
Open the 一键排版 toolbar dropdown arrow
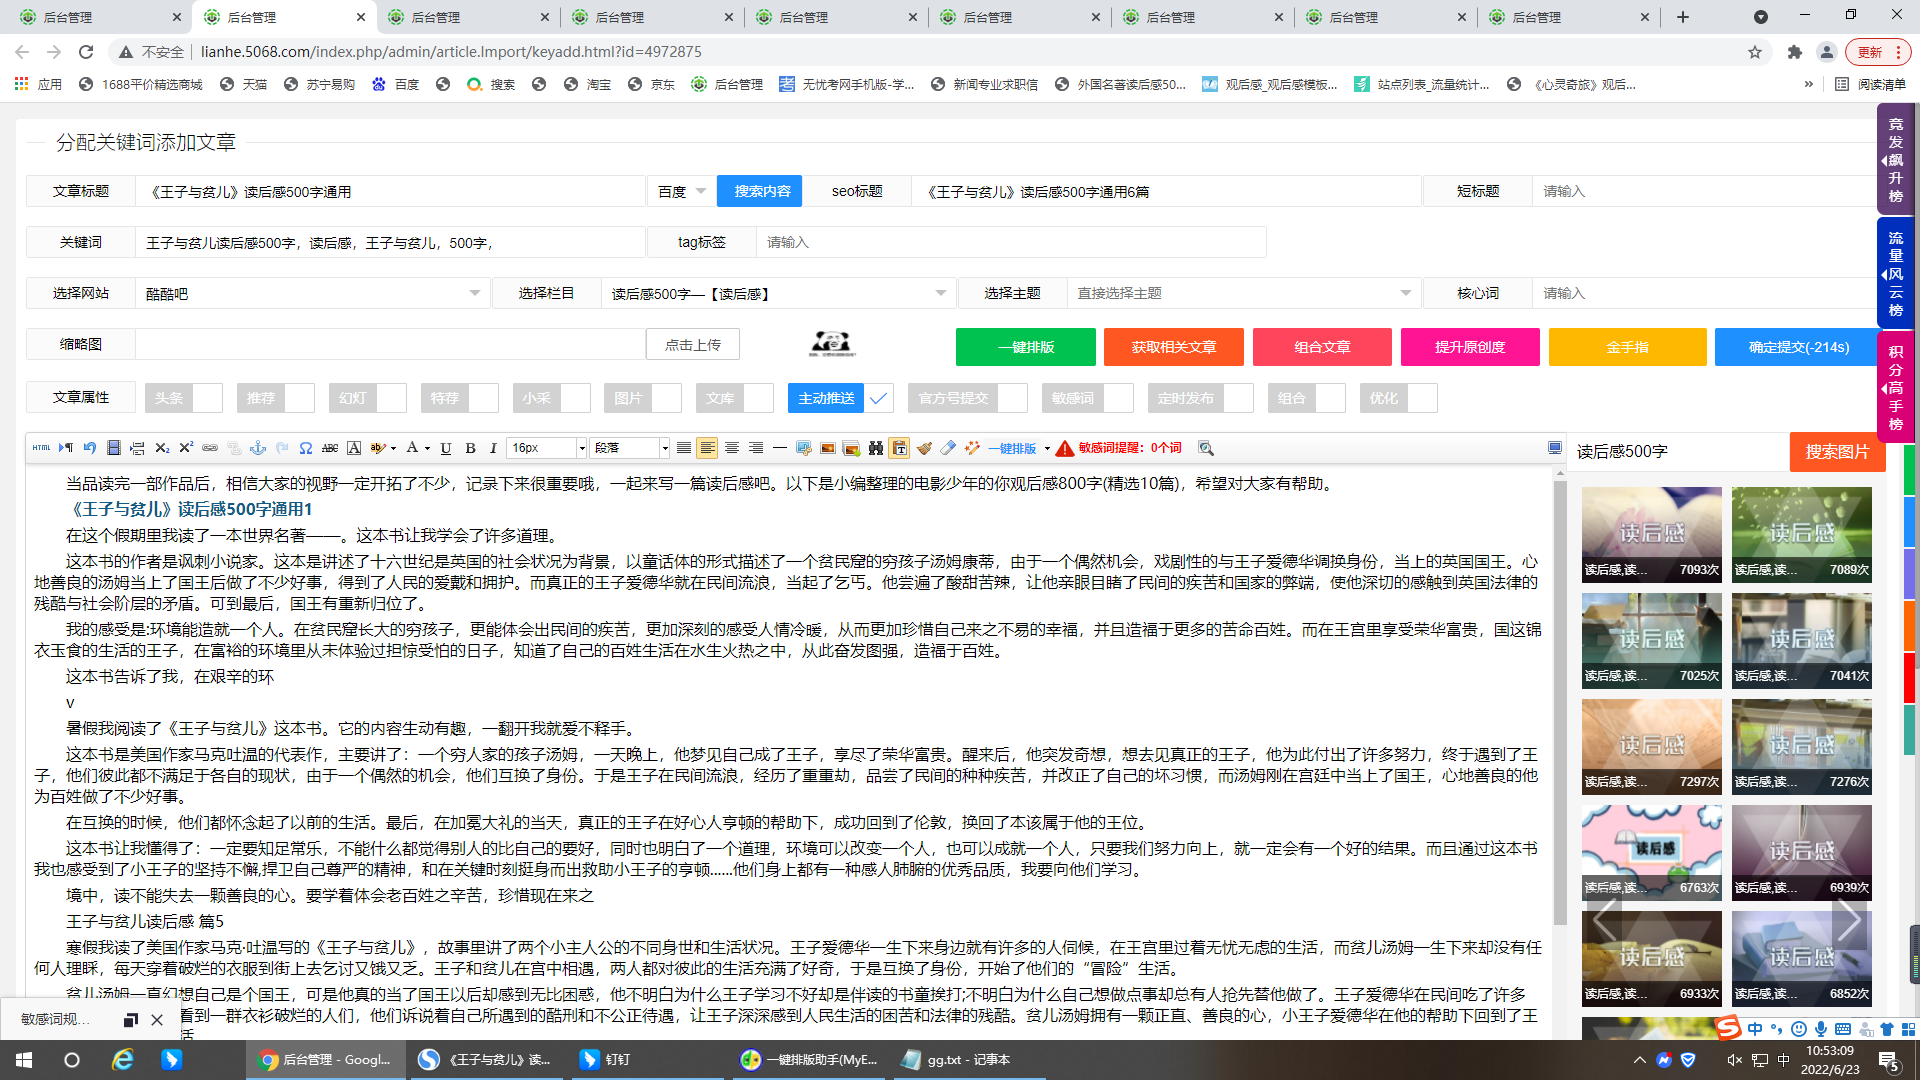click(1047, 448)
